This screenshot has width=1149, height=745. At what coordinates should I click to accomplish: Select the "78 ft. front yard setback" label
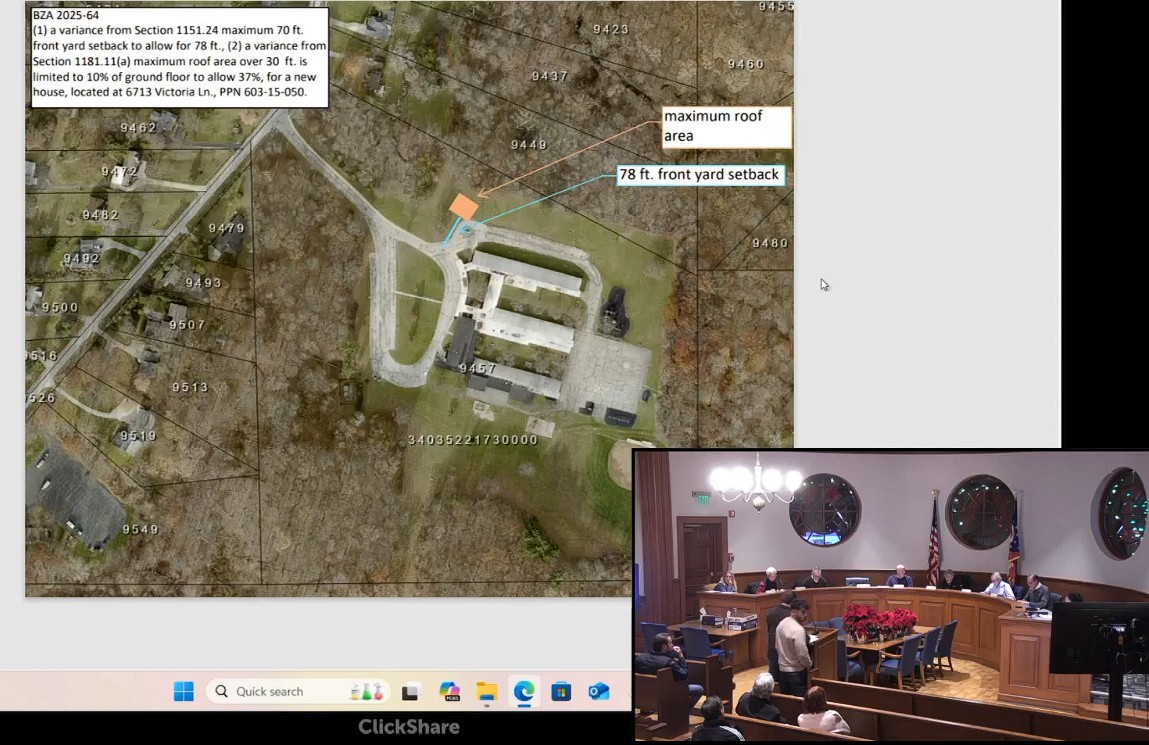pyautogui.click(x=699, y=175)
